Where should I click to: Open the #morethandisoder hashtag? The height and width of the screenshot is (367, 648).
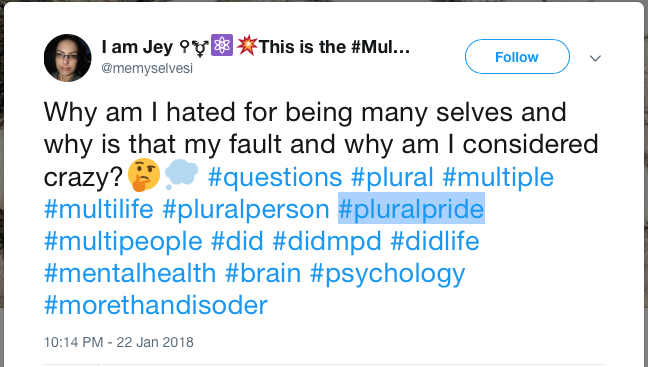coord(156,305)
